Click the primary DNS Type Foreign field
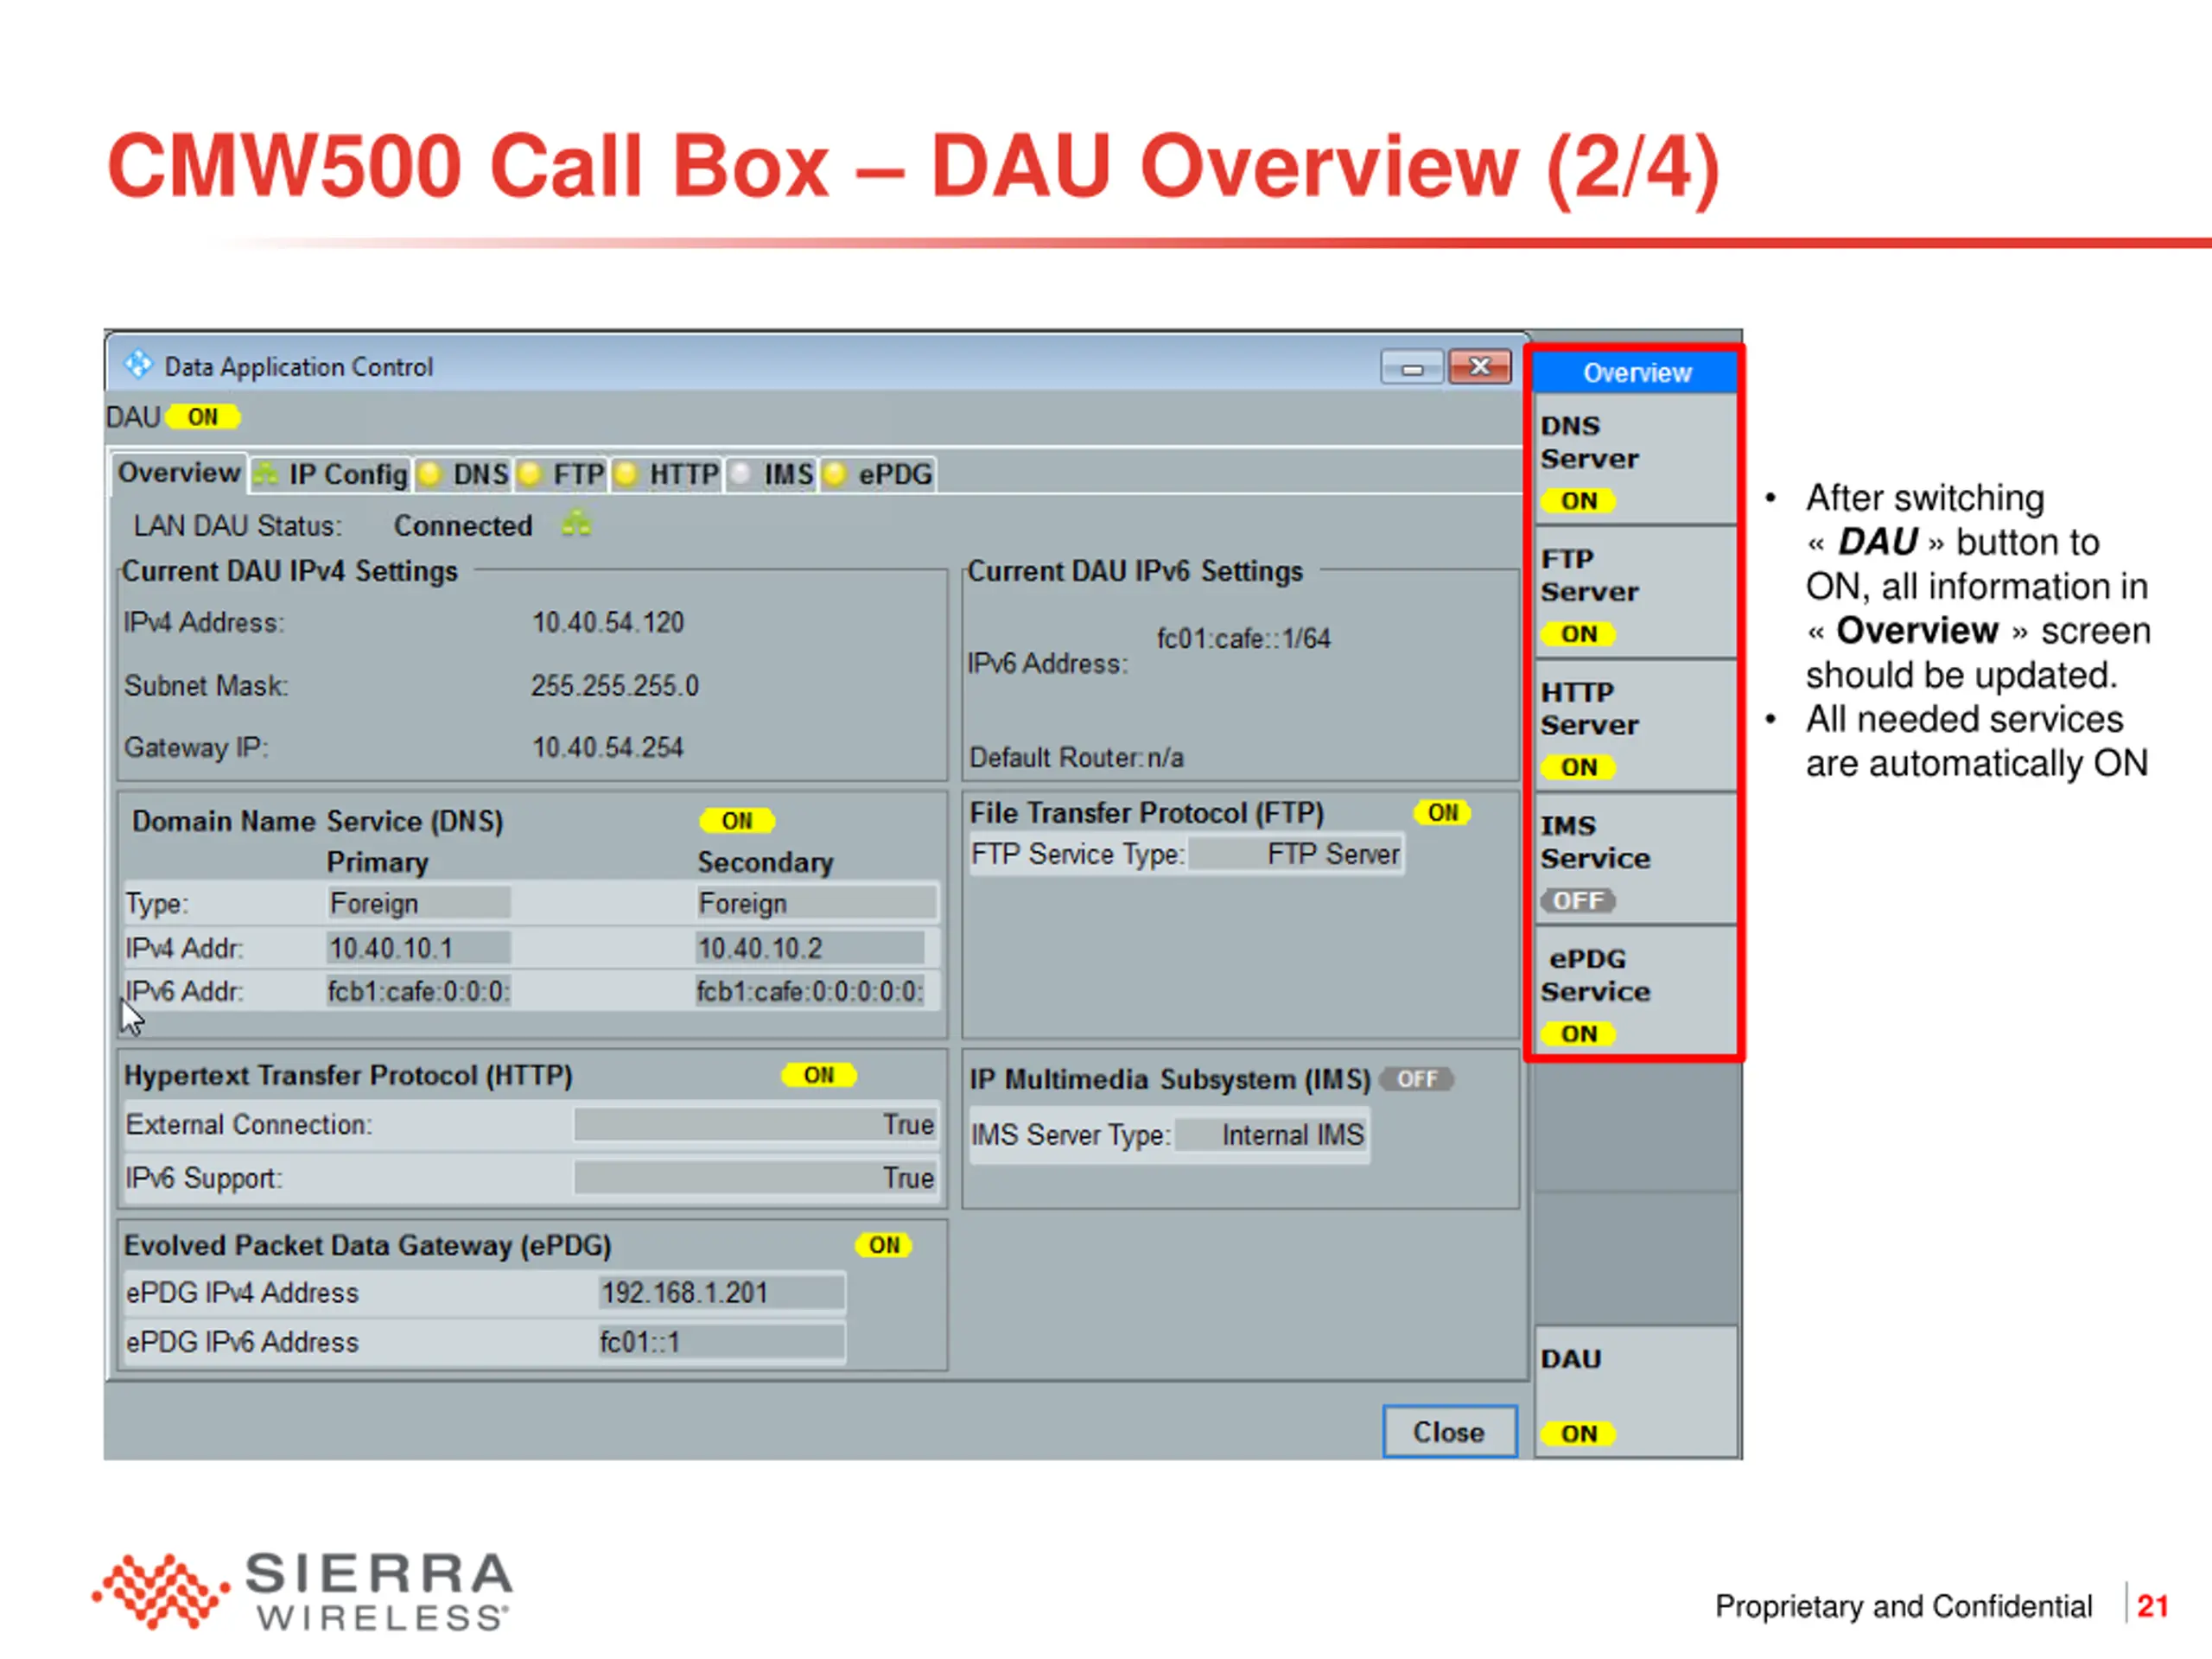Viewport: 2212px width, 1659px height. (x=418, y=903)
